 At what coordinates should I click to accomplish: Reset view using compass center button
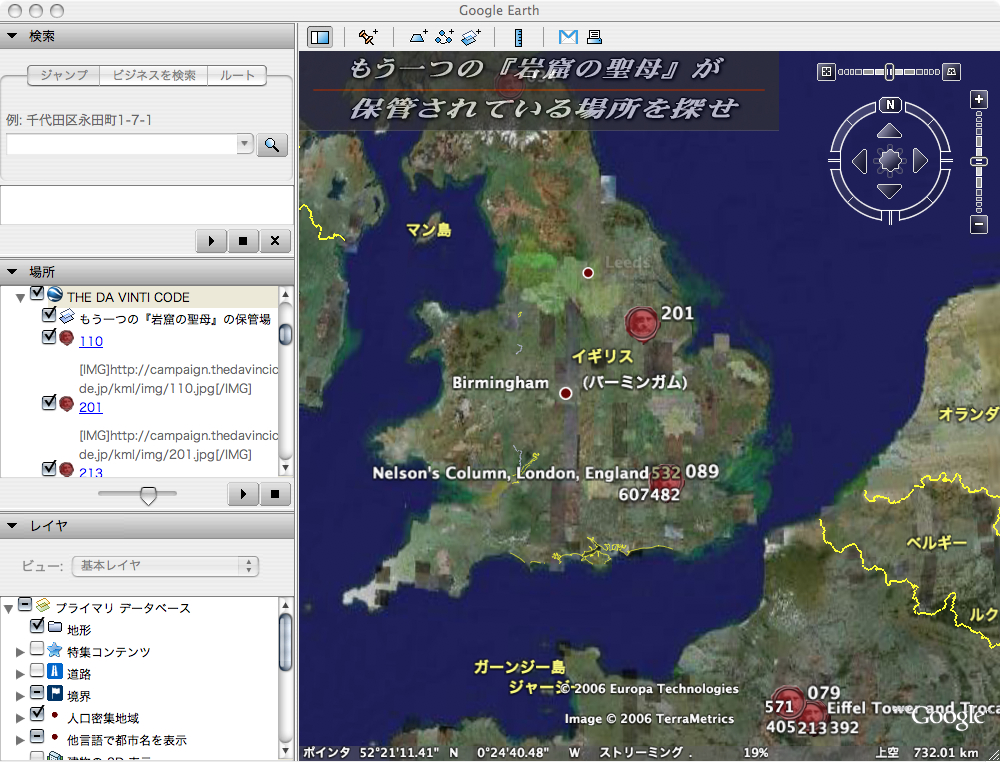click(890, 161)
